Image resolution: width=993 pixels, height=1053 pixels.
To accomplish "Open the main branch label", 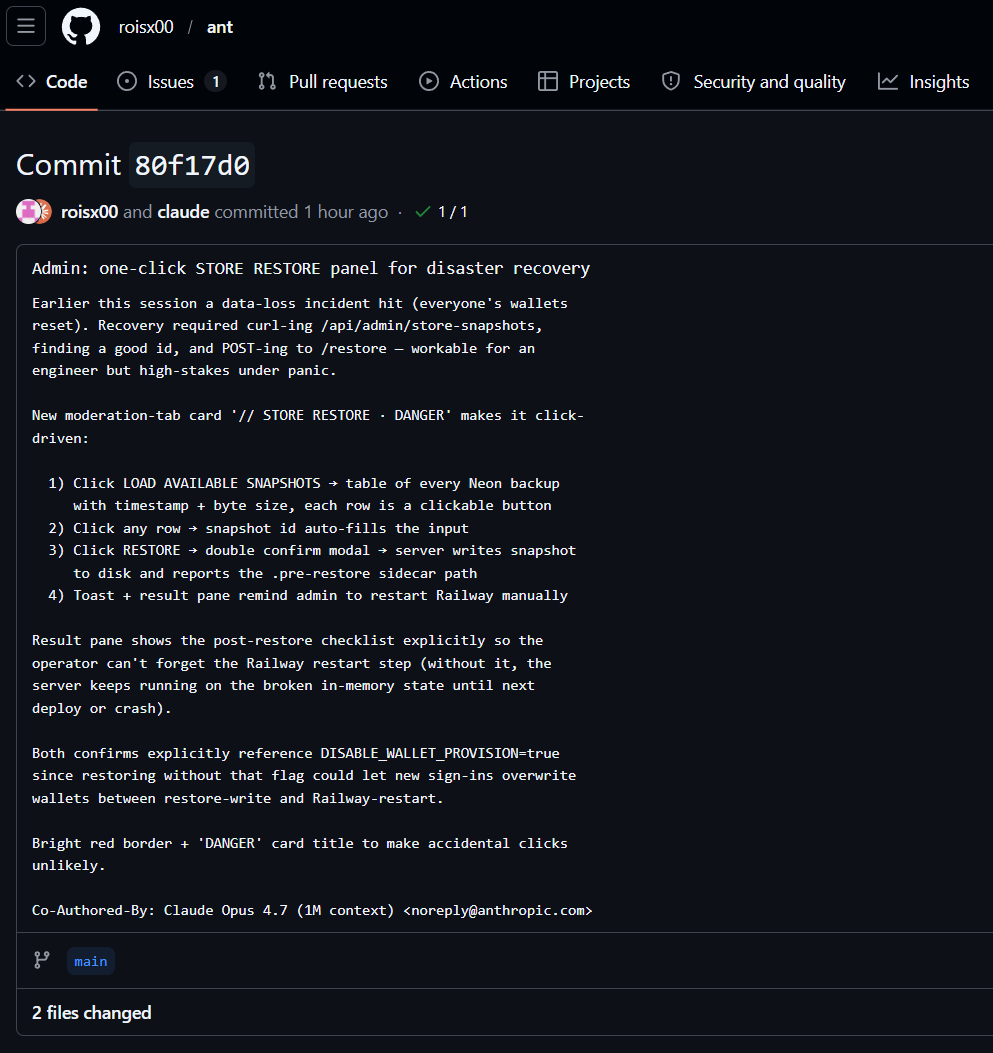I will click(x=91, y=961).
